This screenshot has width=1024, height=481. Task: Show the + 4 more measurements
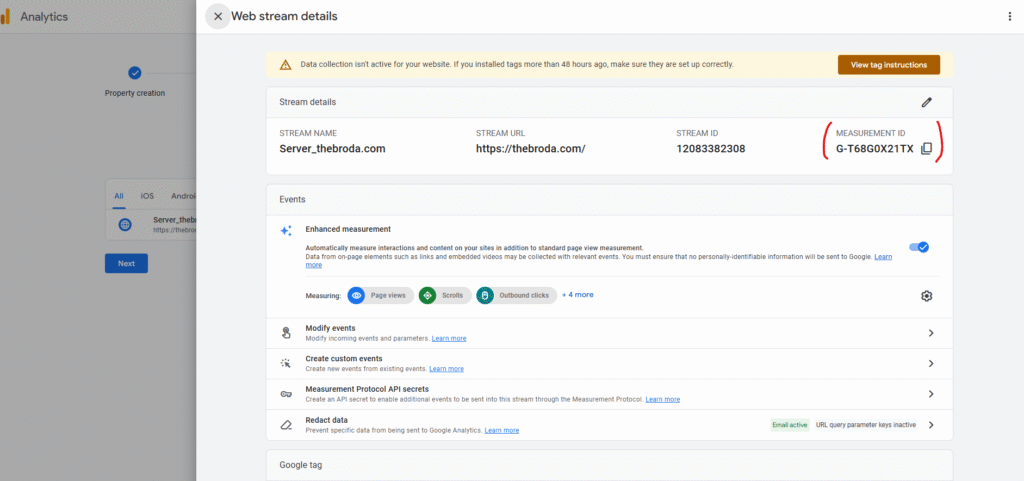point(577,295)
